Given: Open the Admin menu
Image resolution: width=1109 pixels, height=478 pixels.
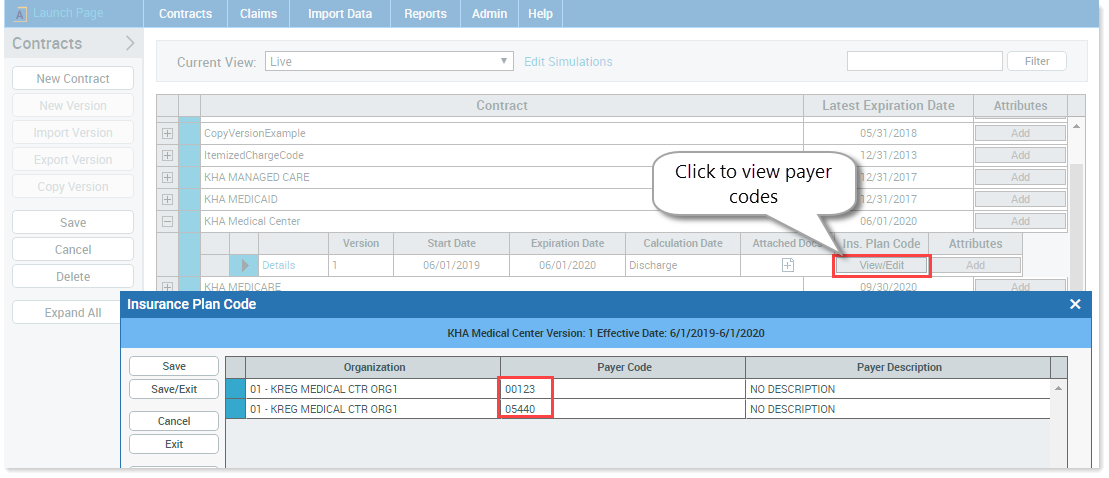Looking at the screenshot, I should click(489, 13).
